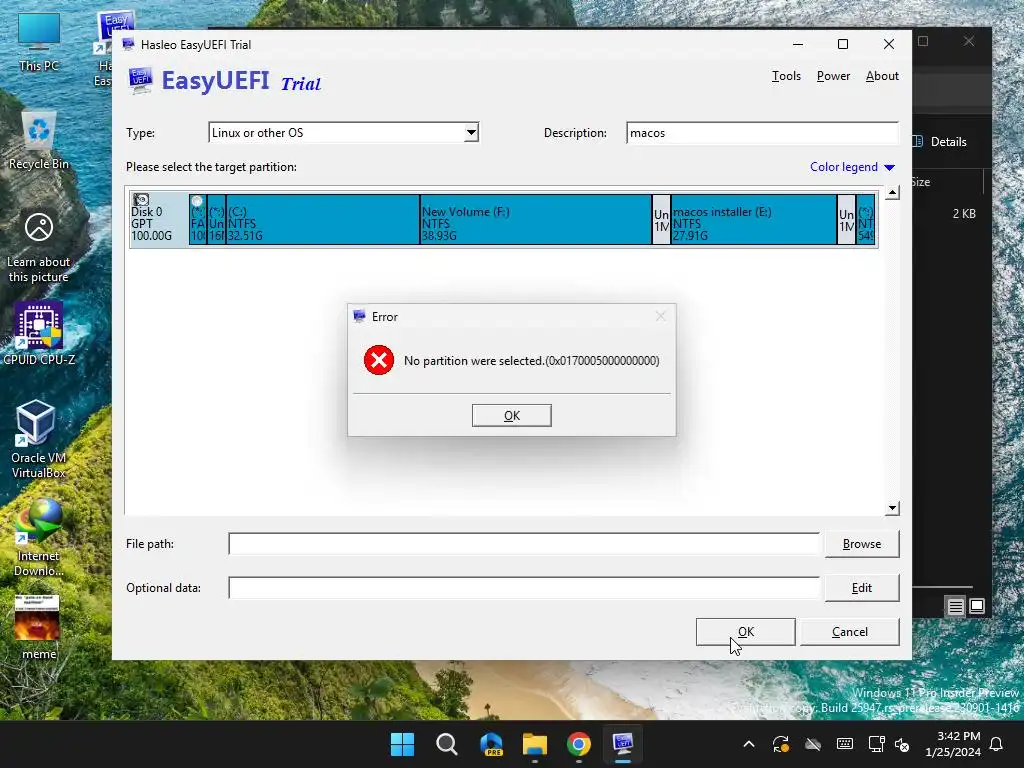Click the EasyUEFI logo icon in header
This screenshot has height=768, width=1024.
[x=140, y=81]
